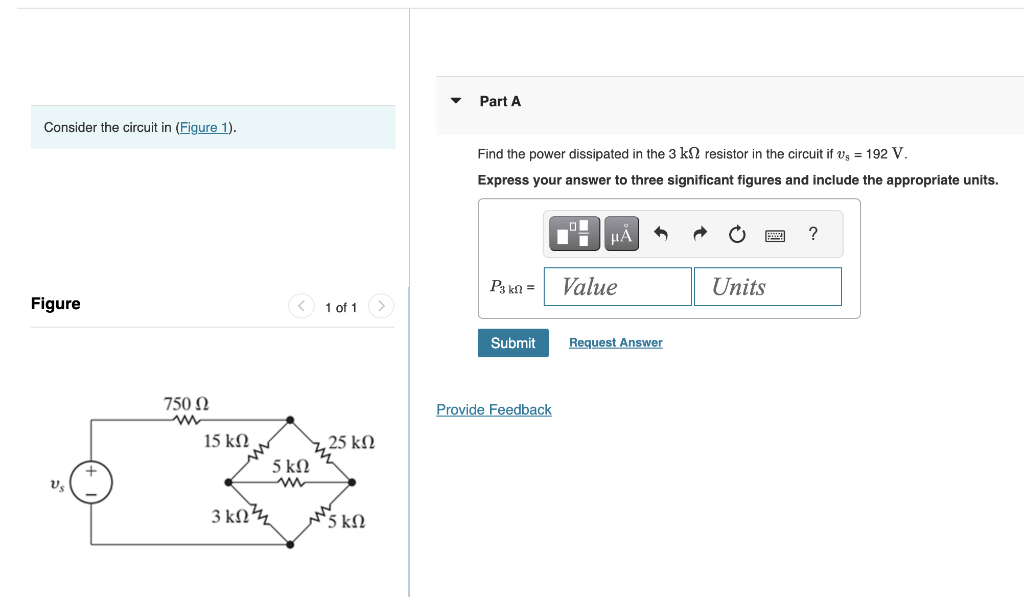The height and width of the screenshot is (597, 1024).
Task: Select the Part A heading label
Action: 499,101
